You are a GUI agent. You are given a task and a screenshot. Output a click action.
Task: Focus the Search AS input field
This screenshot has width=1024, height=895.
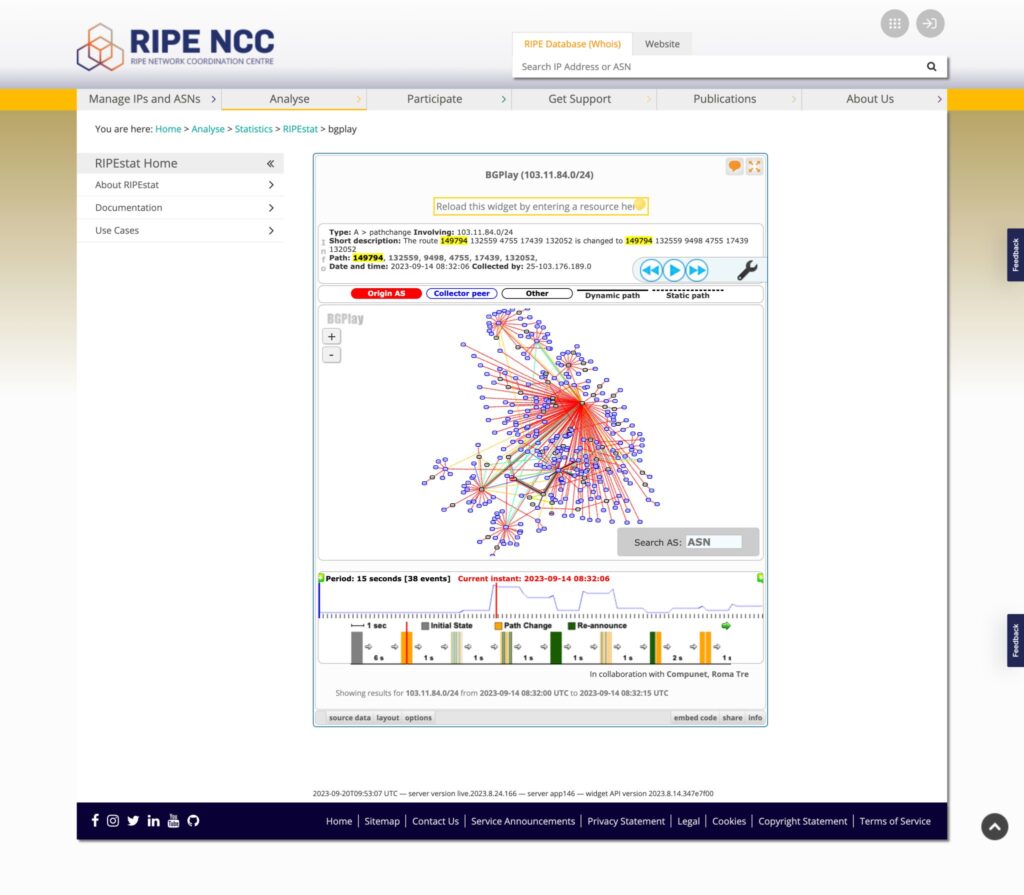pyautogui.click(x=713, y=542)
